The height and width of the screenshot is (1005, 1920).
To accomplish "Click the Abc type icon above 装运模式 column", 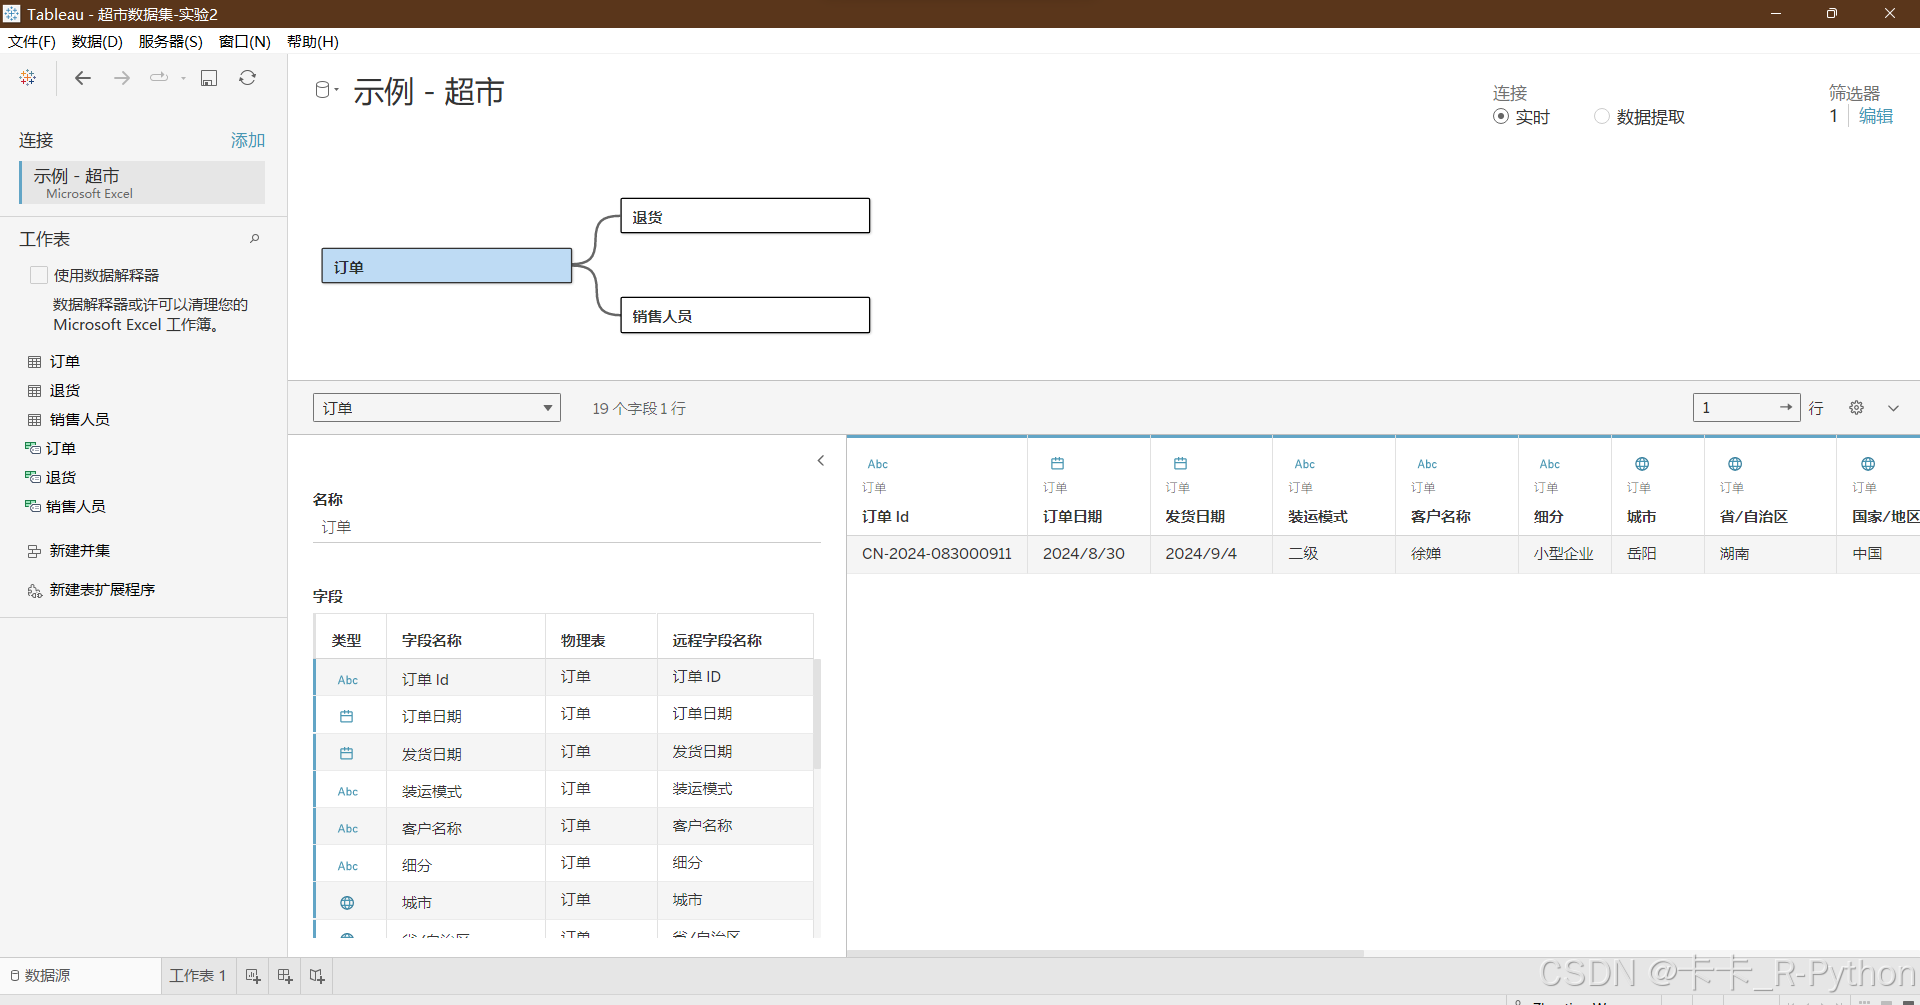I will (x=1305, y=464).
